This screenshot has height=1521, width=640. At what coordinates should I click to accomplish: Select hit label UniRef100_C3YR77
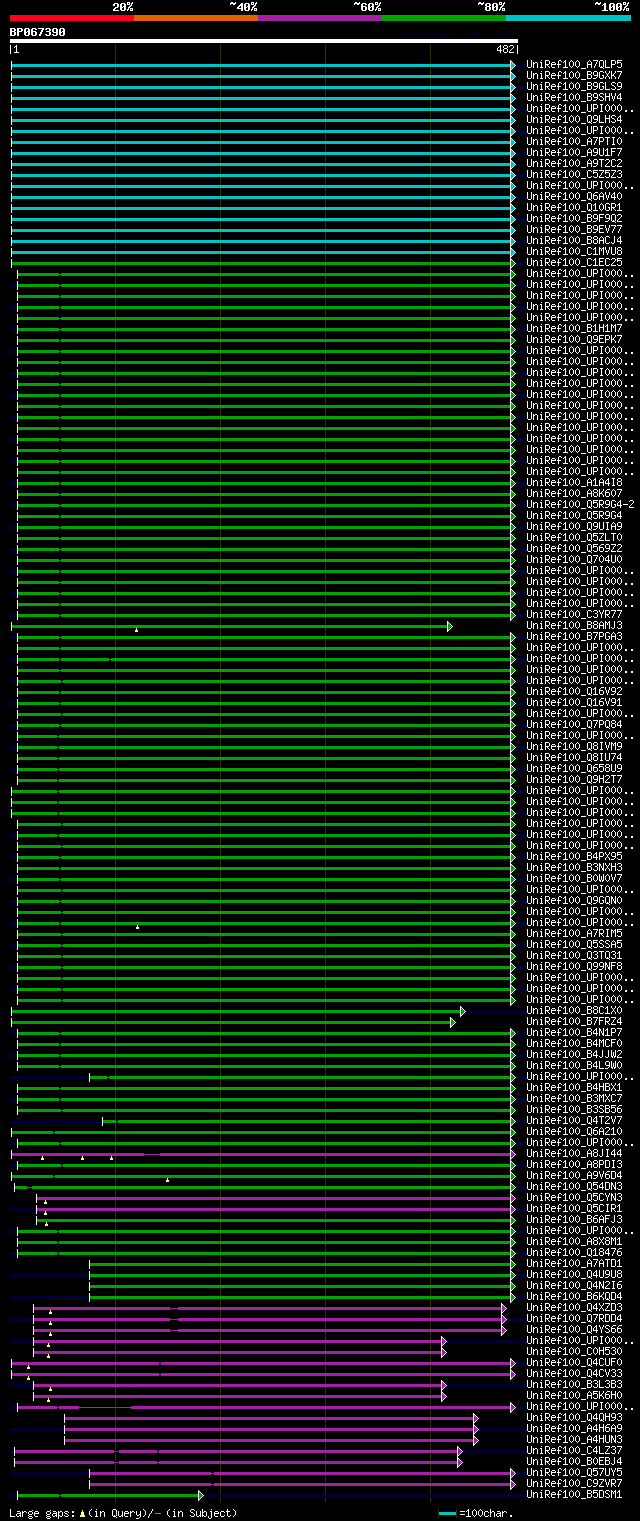574,614
